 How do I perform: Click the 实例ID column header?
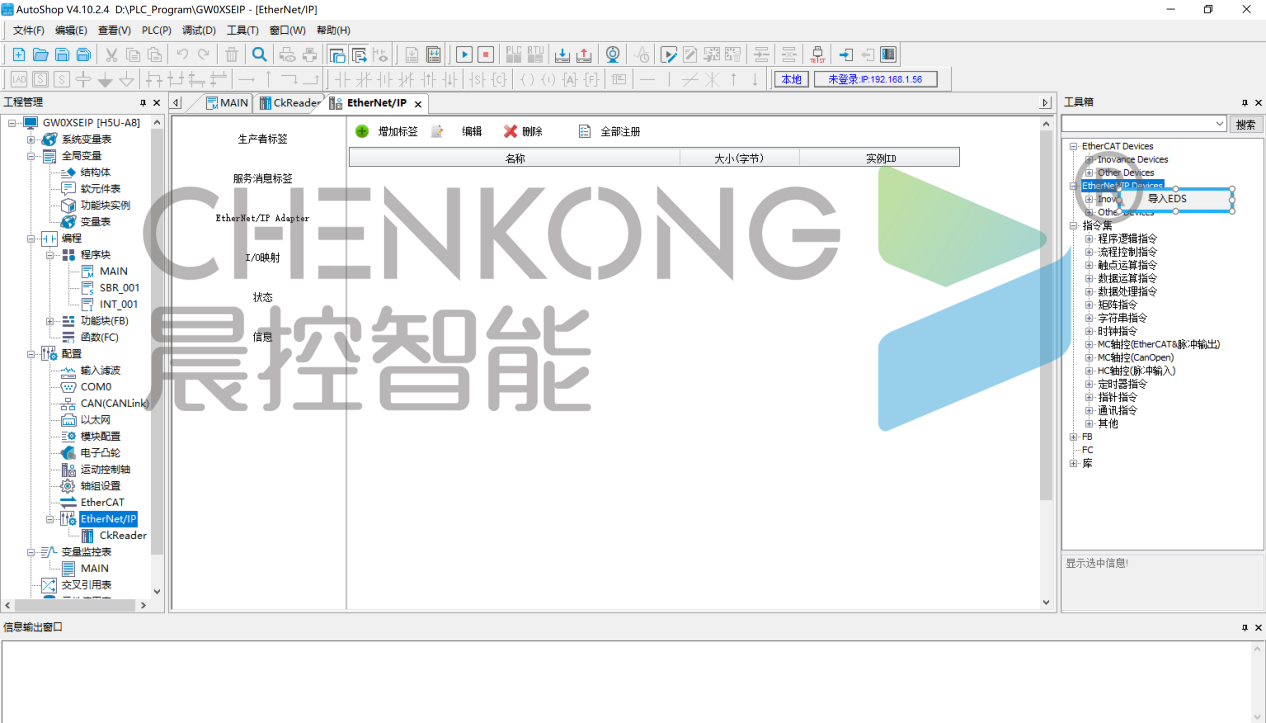click(x=880, y=158)
